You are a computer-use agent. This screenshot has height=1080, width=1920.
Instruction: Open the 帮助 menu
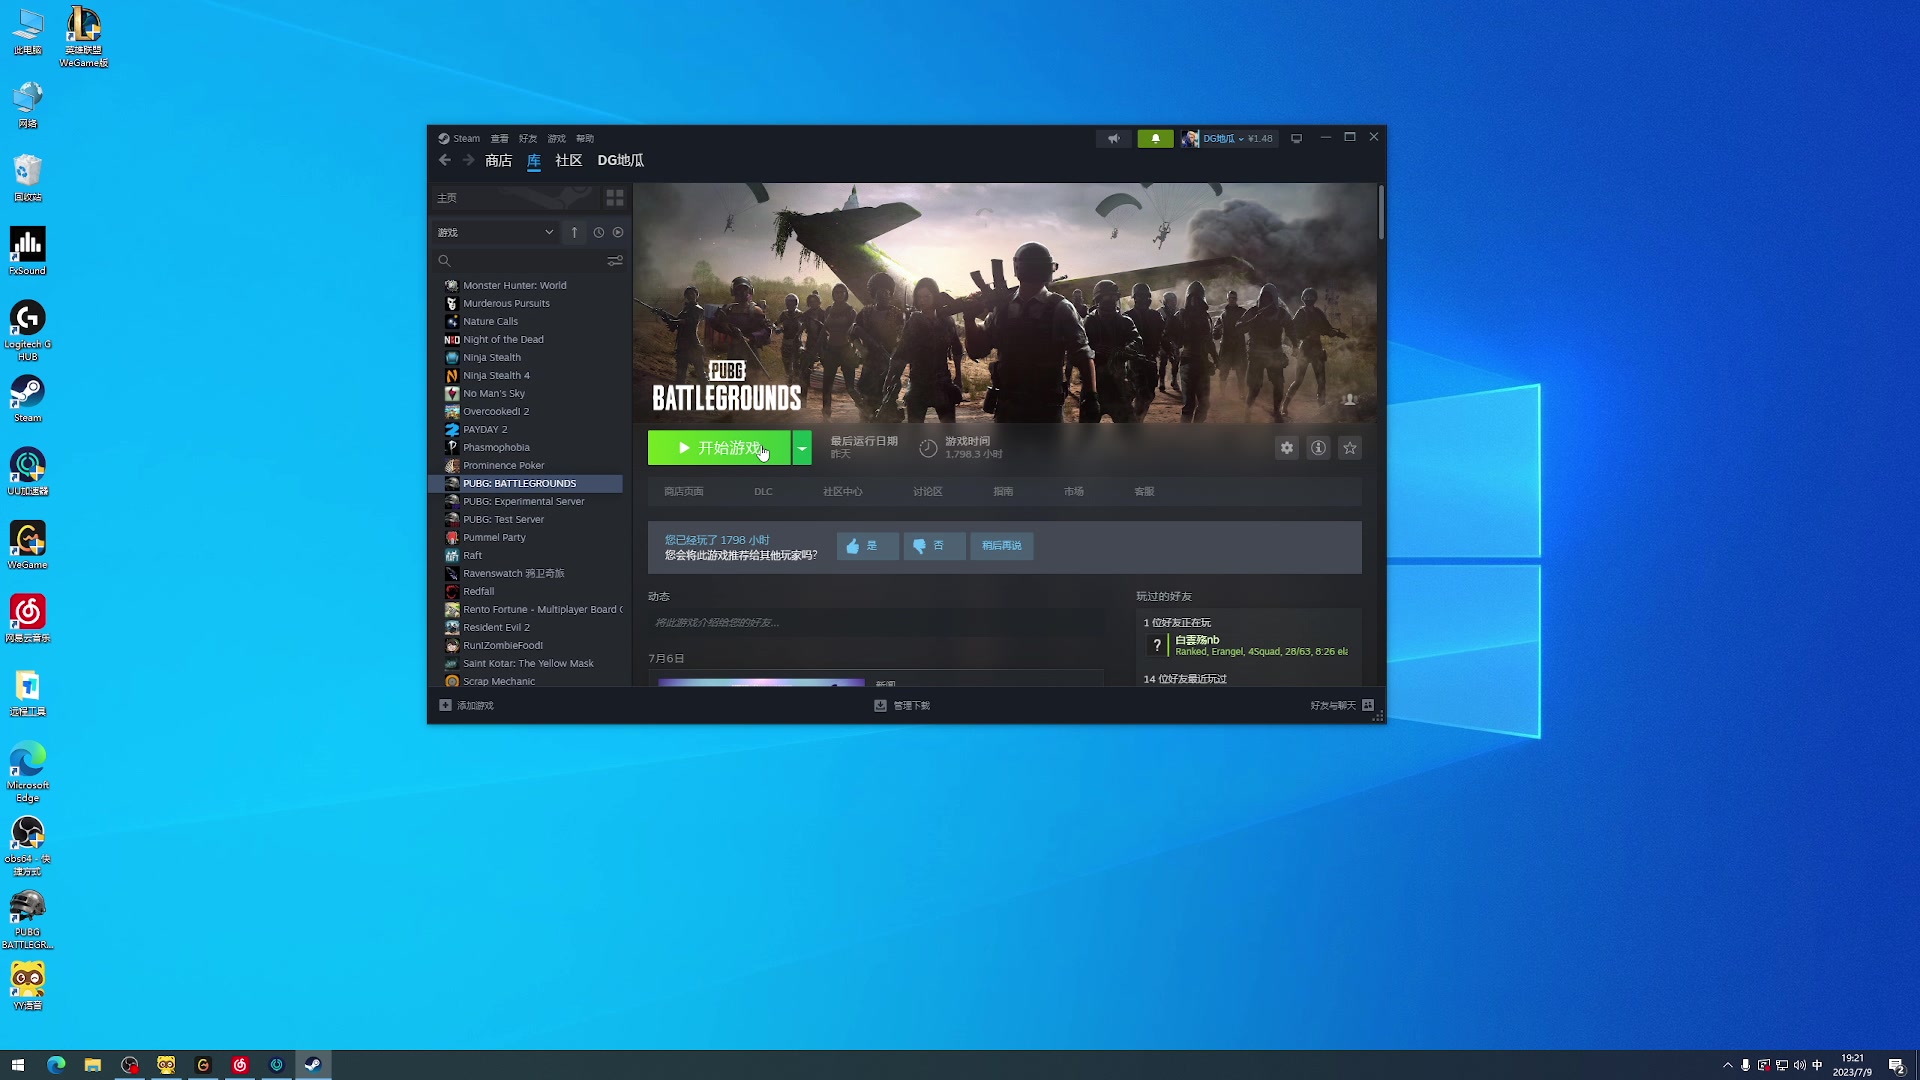tap(585, 139)
